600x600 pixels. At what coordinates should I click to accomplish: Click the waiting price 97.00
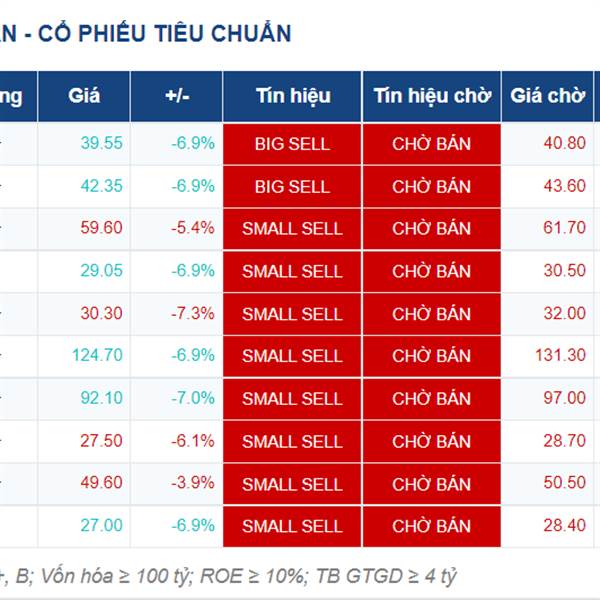click(x=565, y=398)
